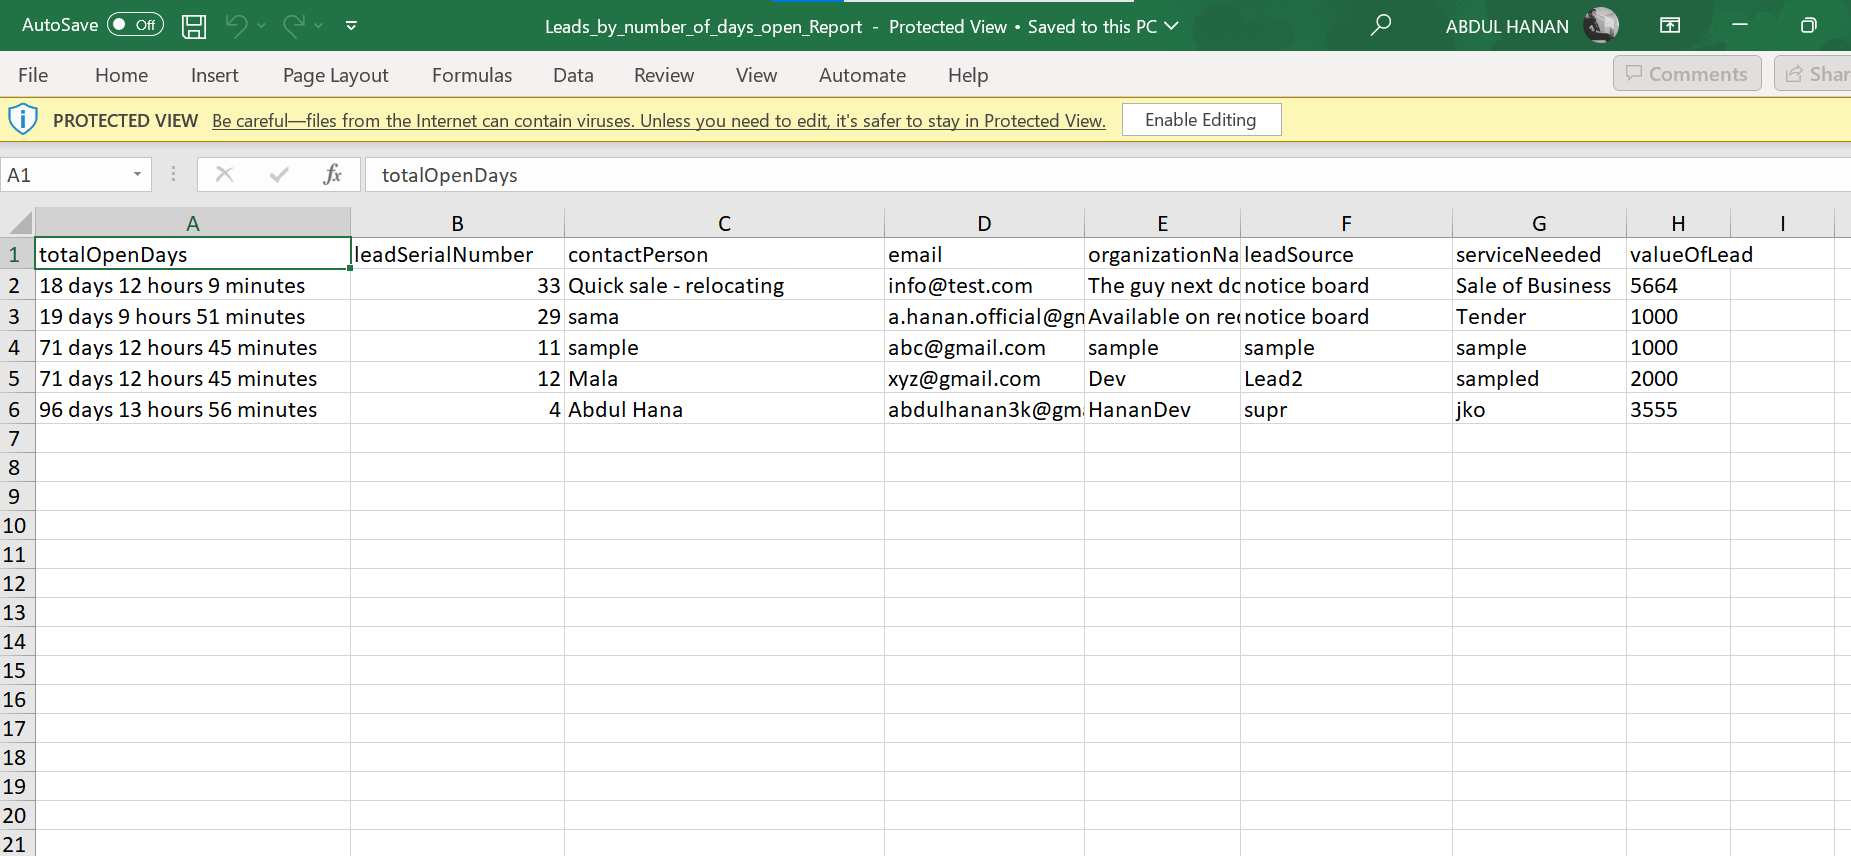The image size is (1851, 856).
Task: Click the Redo arrow icon
Action: coord(294,26)
